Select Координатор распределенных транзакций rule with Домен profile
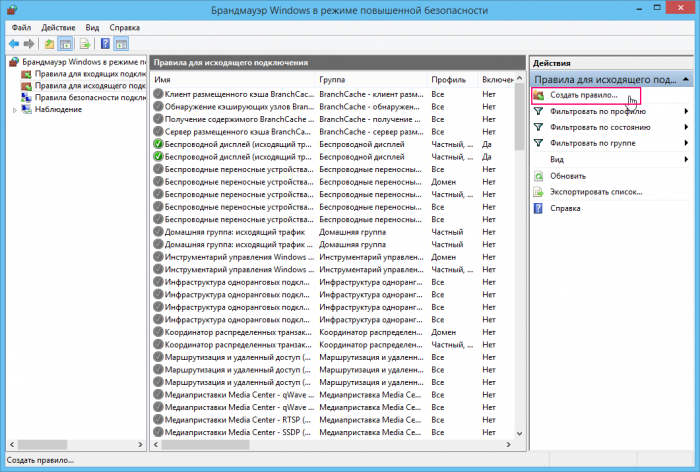Screen dimensions: 700x472 coord(238,332)
